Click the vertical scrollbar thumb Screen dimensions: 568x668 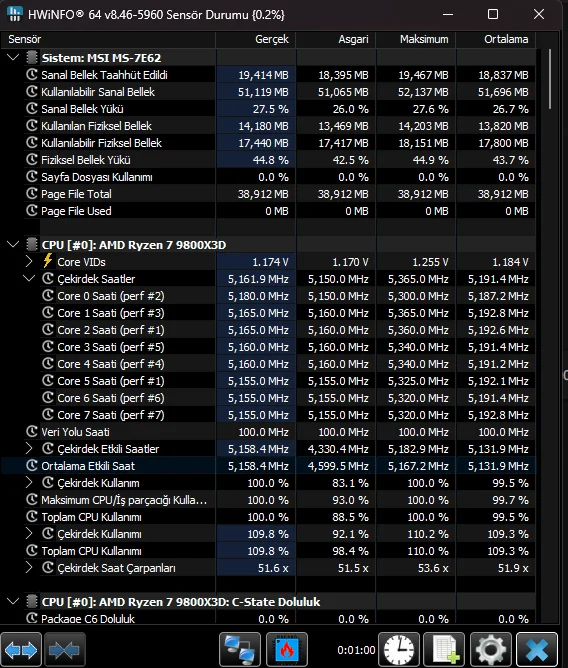(550, 79)
